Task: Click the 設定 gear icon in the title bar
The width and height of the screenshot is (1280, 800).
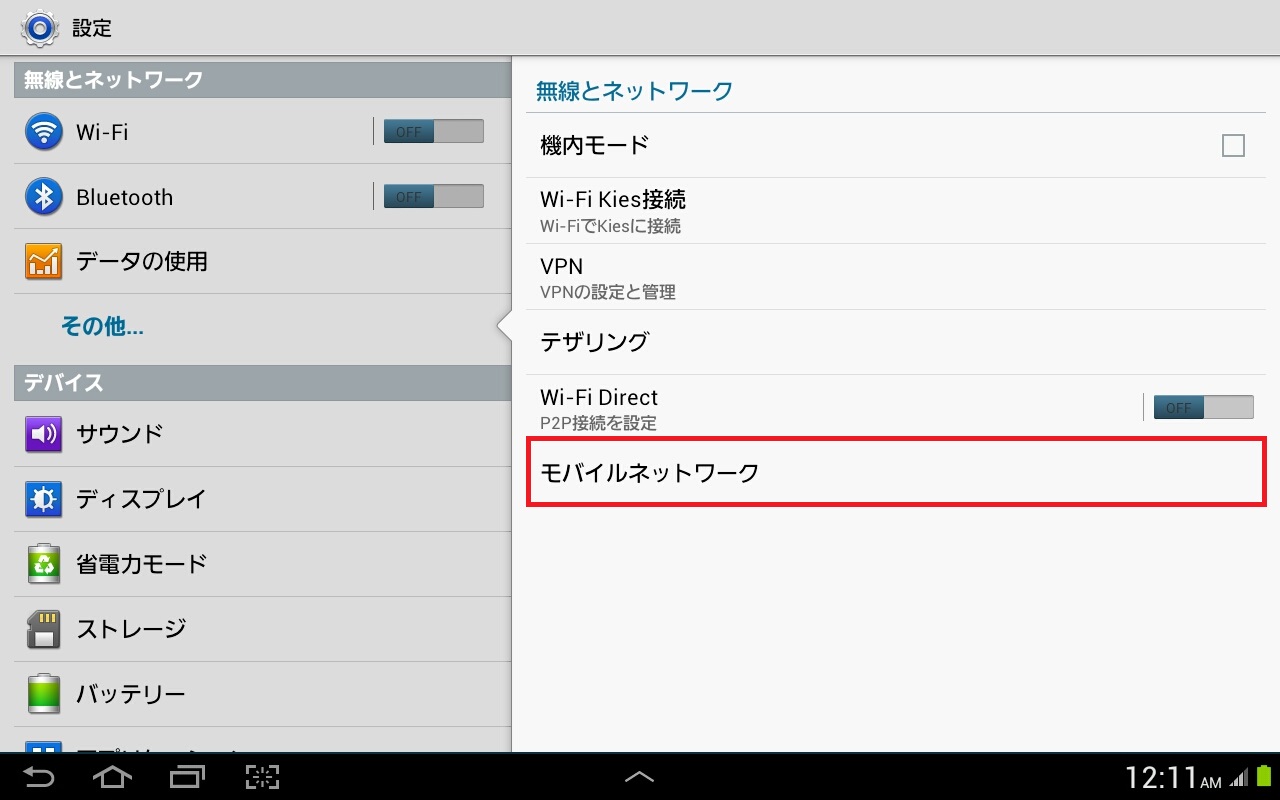Action: click(x=38, y=27)
